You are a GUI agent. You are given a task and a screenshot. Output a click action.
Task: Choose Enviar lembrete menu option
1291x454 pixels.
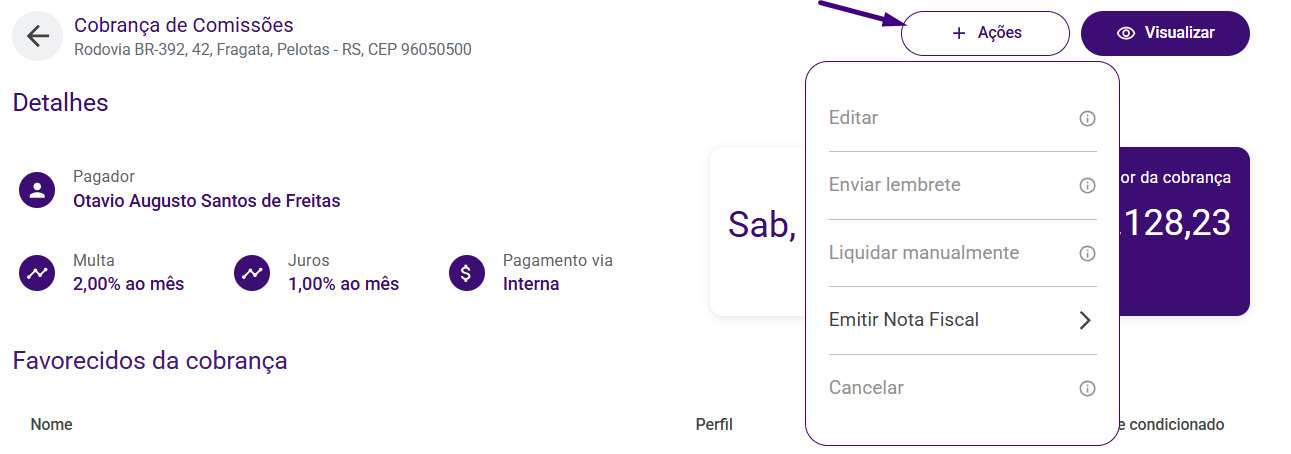point(895,185)
